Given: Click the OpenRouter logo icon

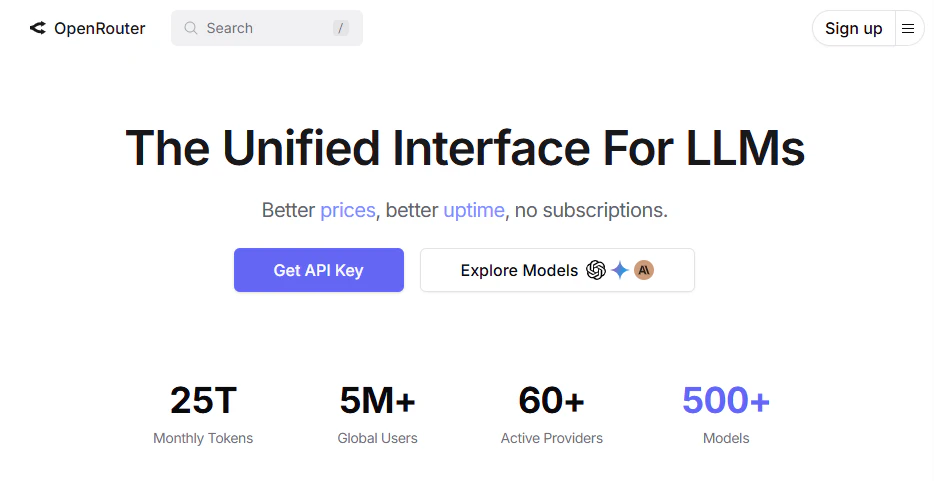Looking at the screenshot, I should coord(38,28).
